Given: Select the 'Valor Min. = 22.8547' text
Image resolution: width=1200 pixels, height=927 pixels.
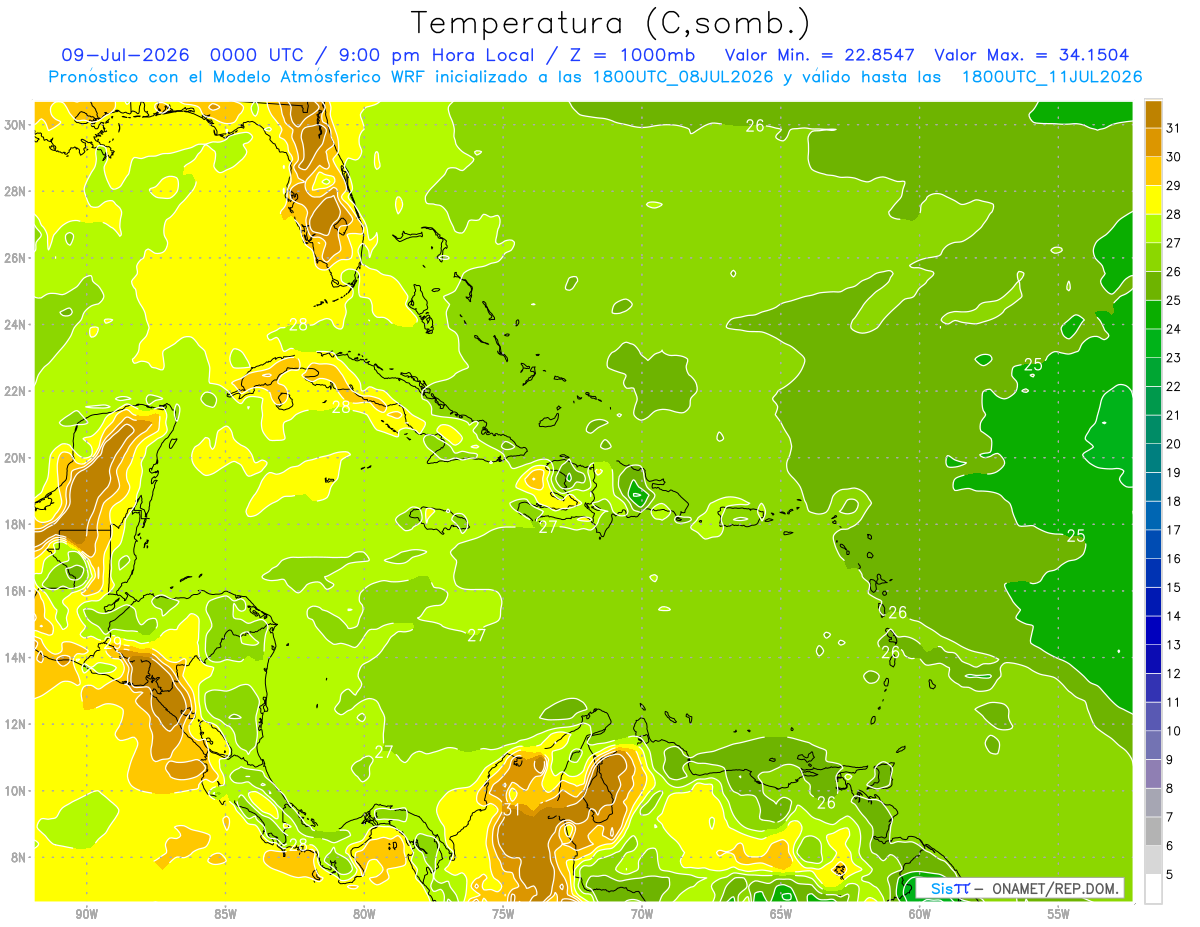Looking at the screenshot, I should point(822,55).
